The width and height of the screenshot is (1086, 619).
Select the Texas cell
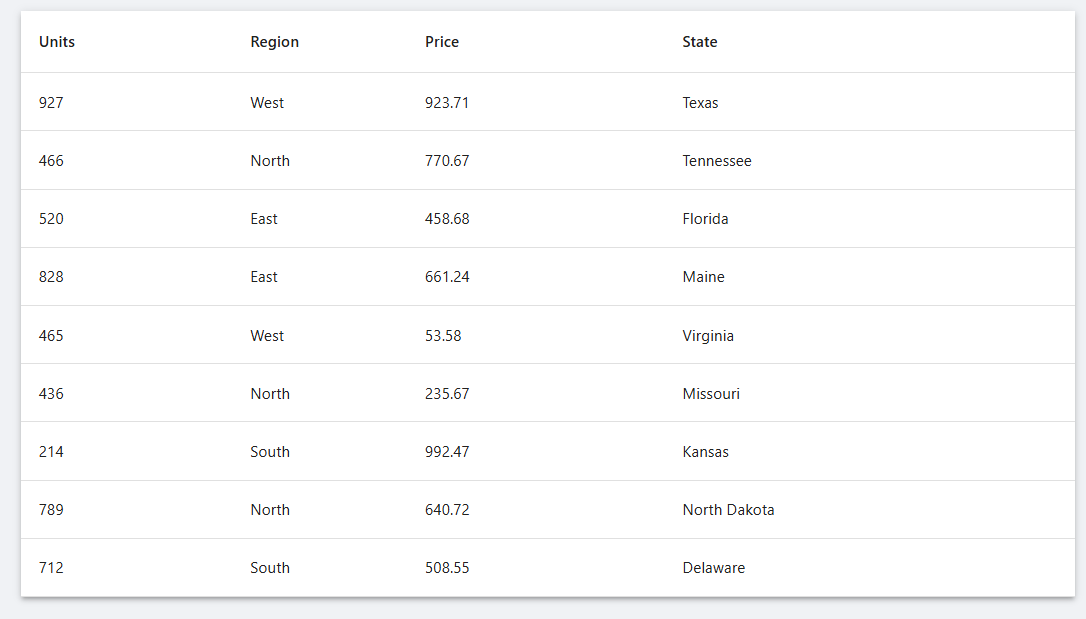tap(700, 103)
